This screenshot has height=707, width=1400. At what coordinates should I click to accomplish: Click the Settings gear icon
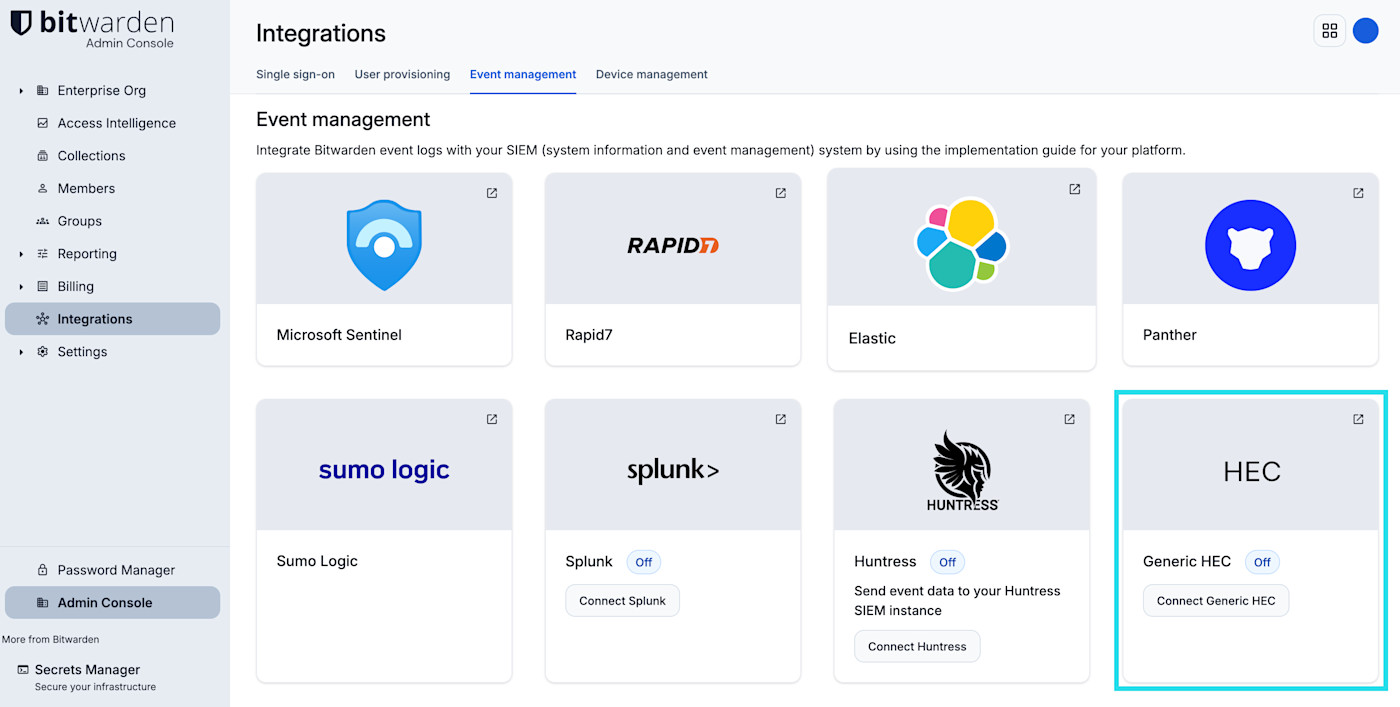[42, 352]
